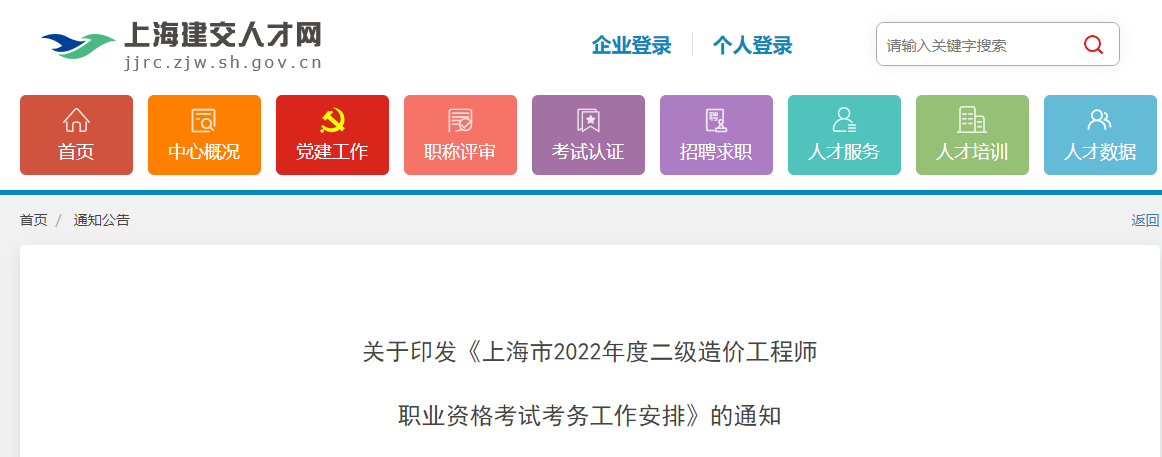Click the 返回 back link
This screenshot has width=1162, height=457.
click(x=1145, y=220)
